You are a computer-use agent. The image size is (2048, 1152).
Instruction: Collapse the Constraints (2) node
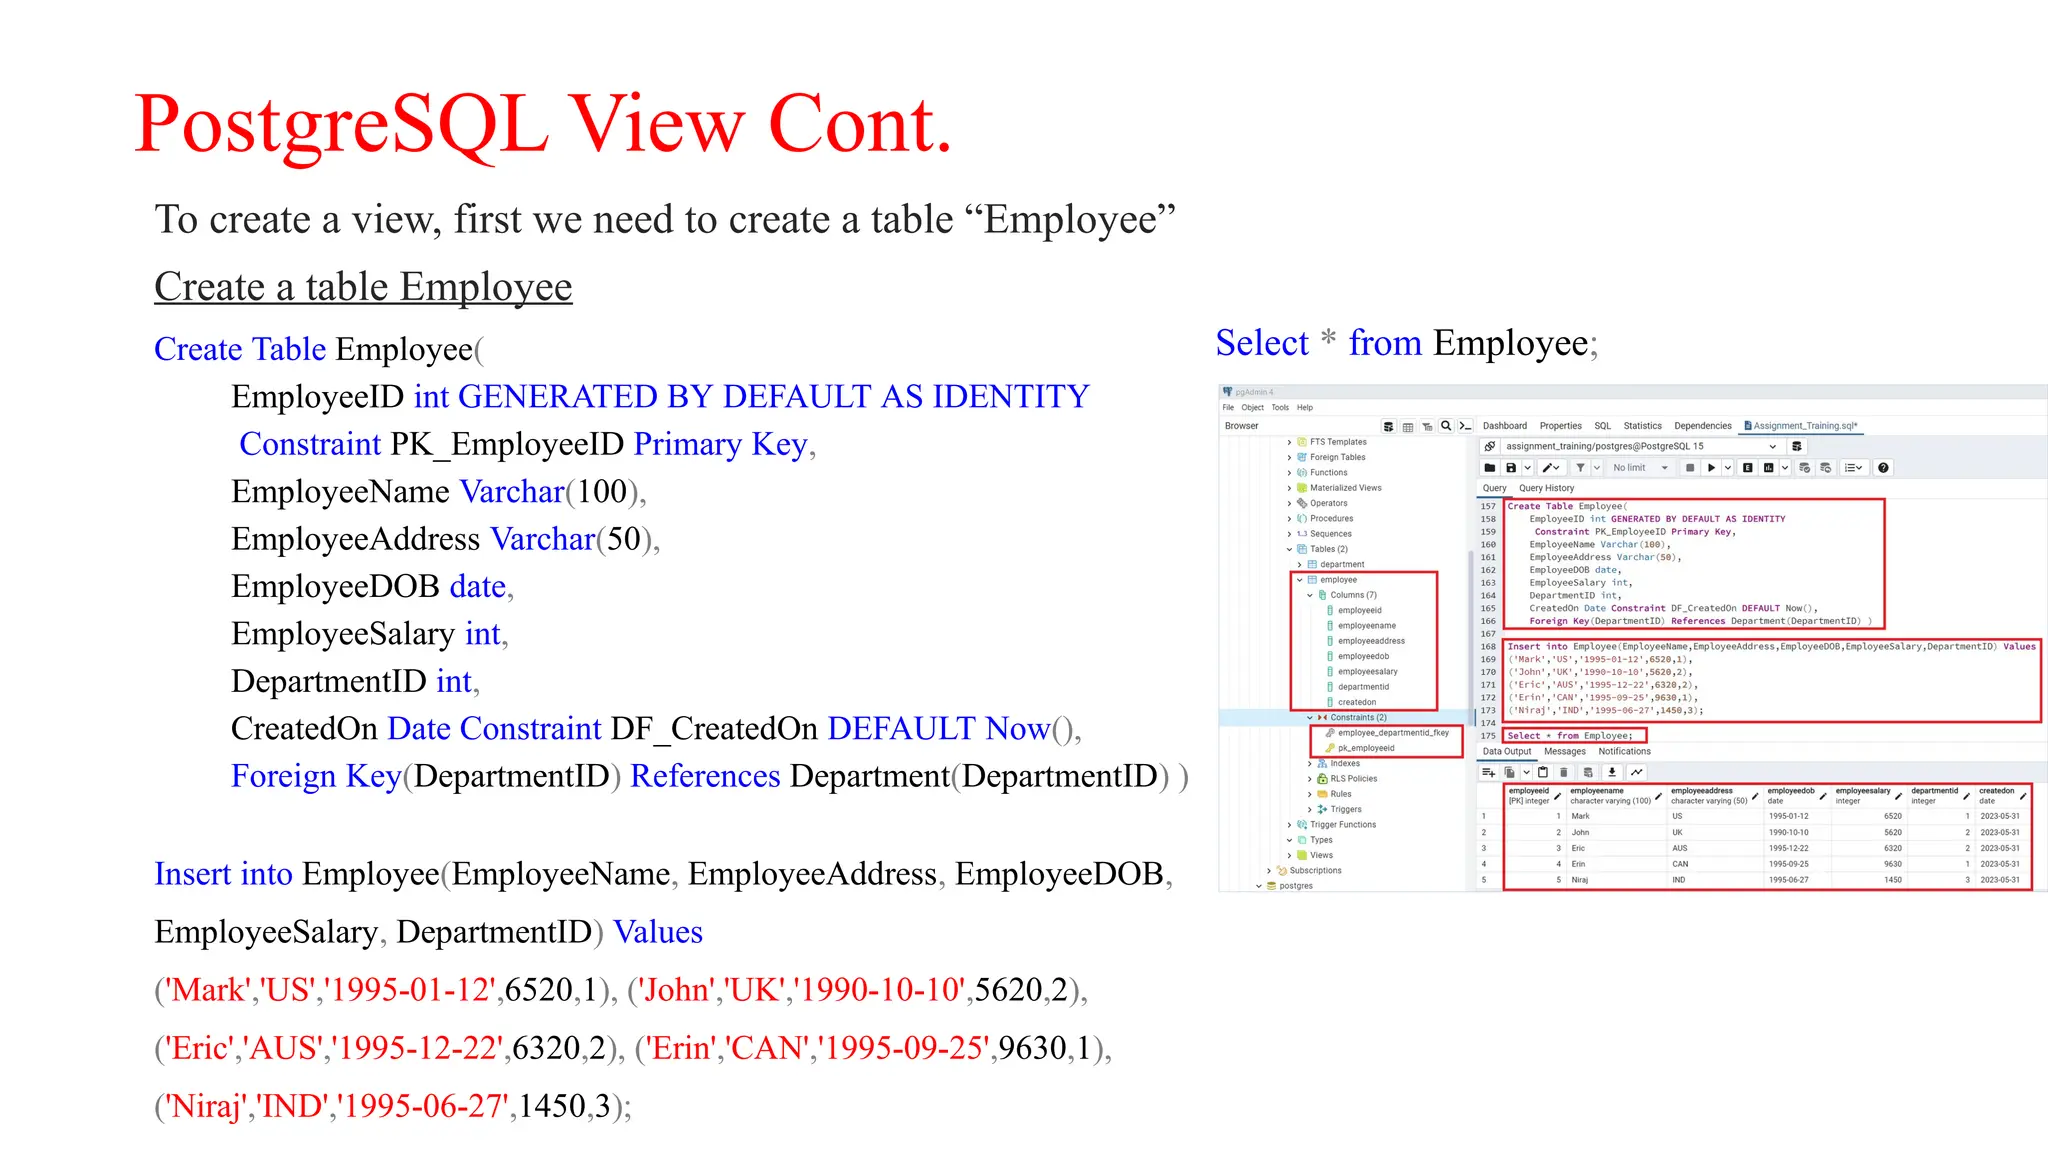[x=1310, y=718]
